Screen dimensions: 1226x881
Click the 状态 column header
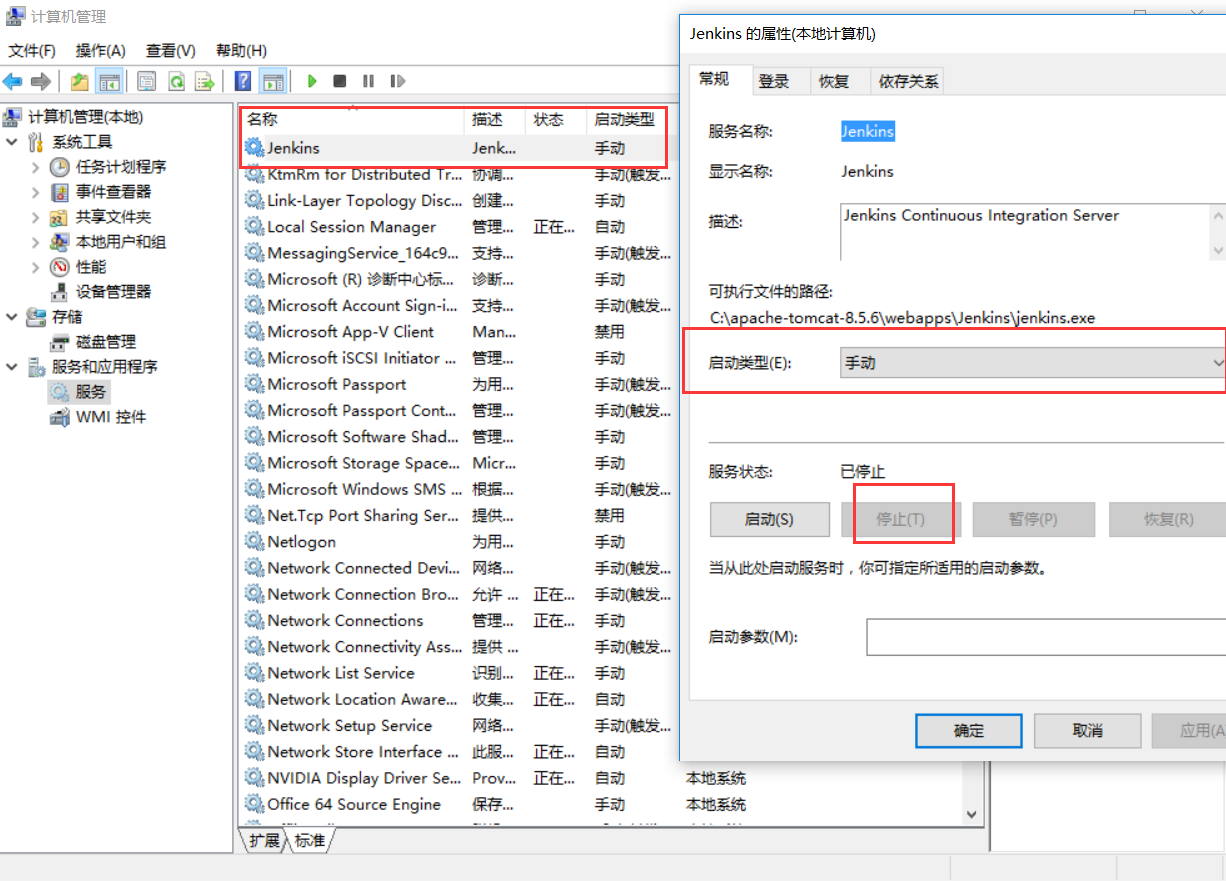click(556, 119)
